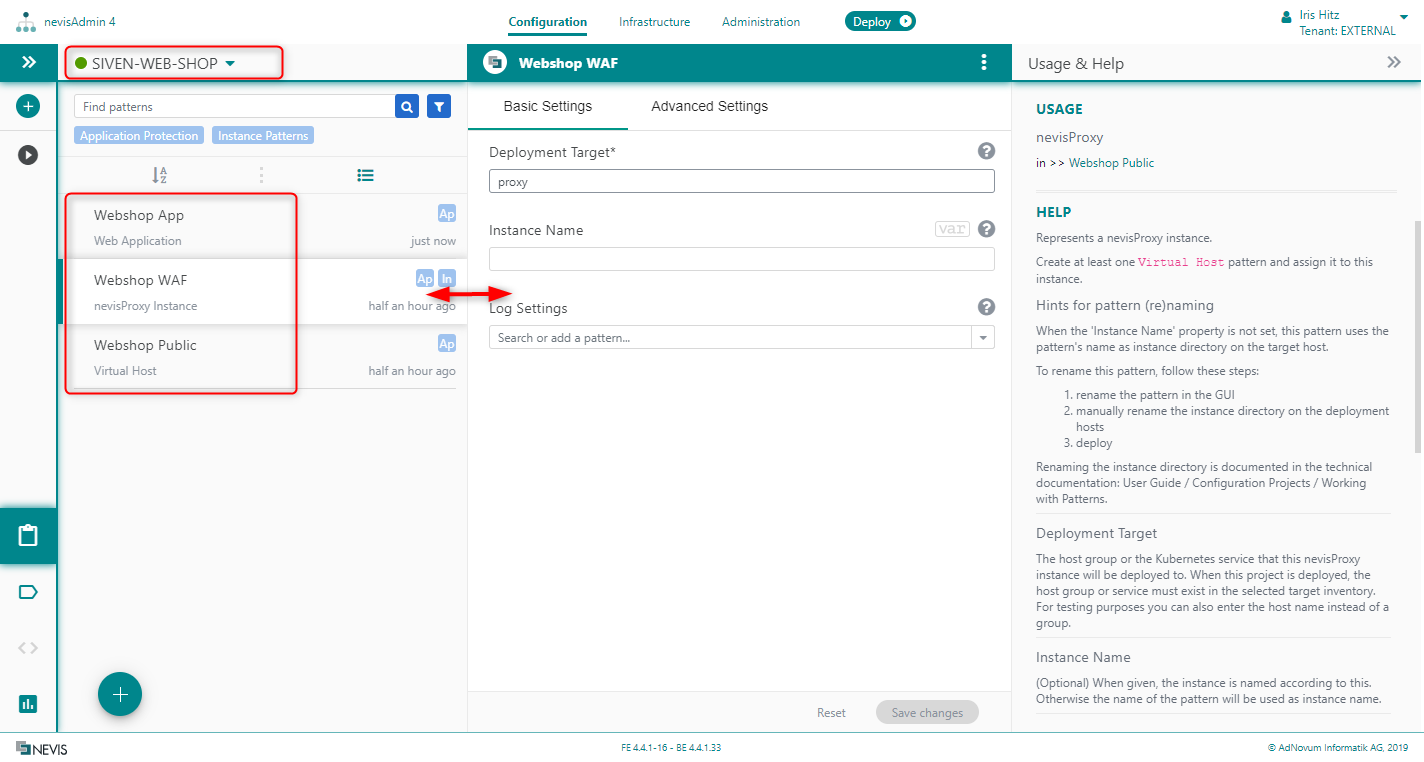Click the Reset button
Viewport: 1424px width, 762px height.
[x=831, y=713]
